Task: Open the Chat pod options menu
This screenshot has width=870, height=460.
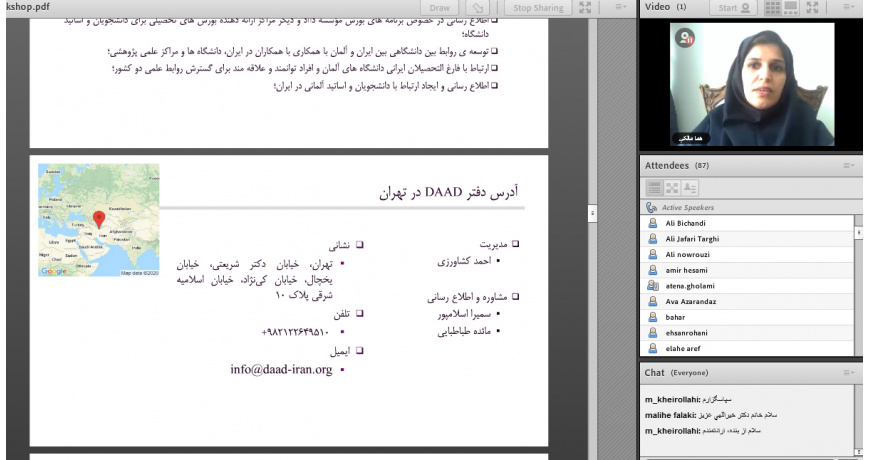Action: coord(849,373)
